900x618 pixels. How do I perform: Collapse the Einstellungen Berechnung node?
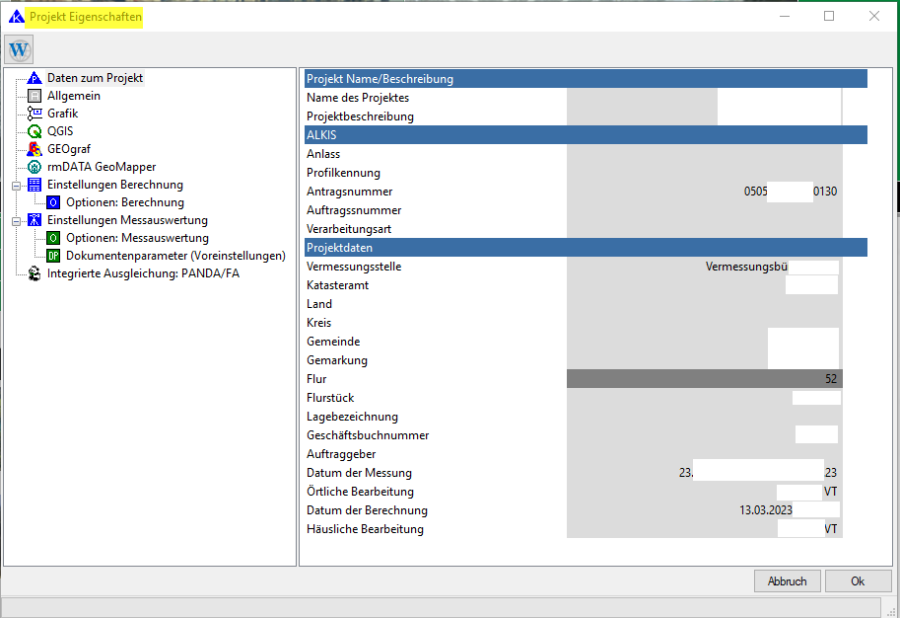click(16, 185)
